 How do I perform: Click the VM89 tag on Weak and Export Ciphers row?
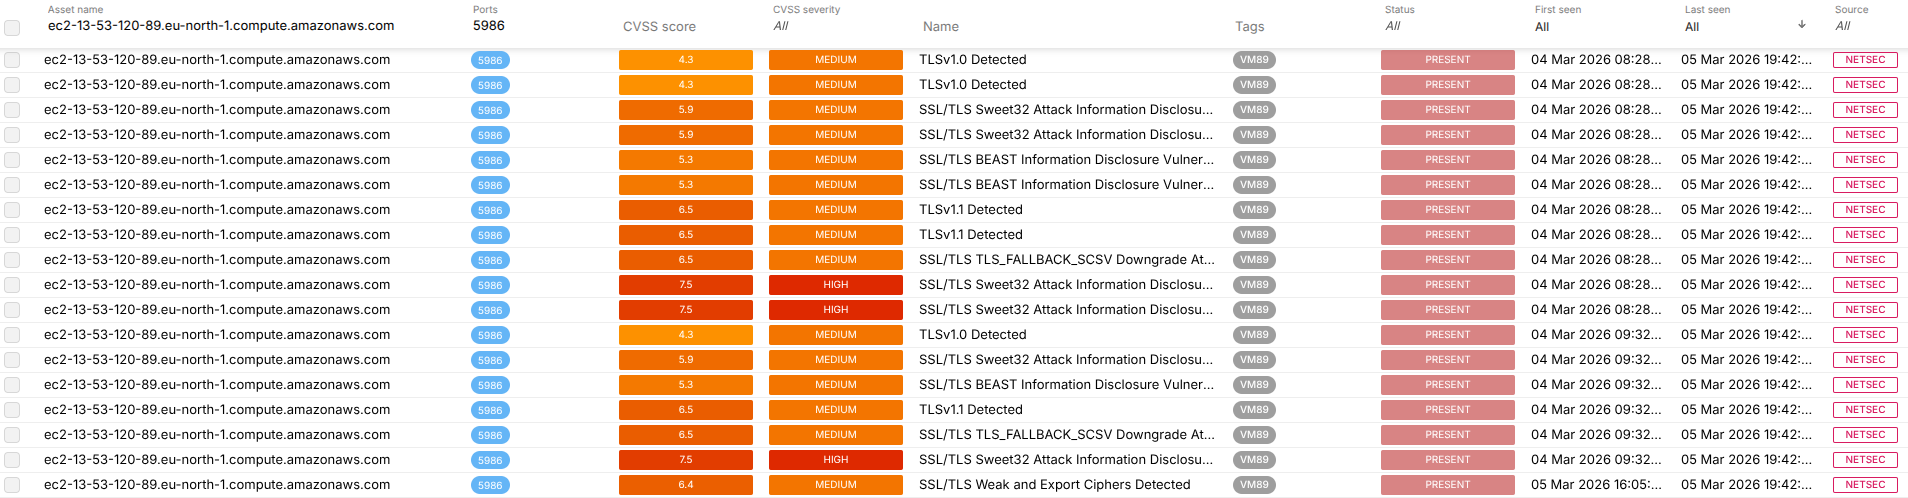(x=1254, y=485)
